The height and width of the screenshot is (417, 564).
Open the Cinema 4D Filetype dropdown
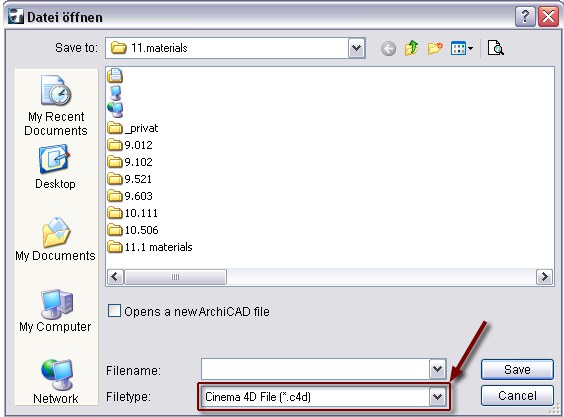pyautogui.click(x=437, y=396)
